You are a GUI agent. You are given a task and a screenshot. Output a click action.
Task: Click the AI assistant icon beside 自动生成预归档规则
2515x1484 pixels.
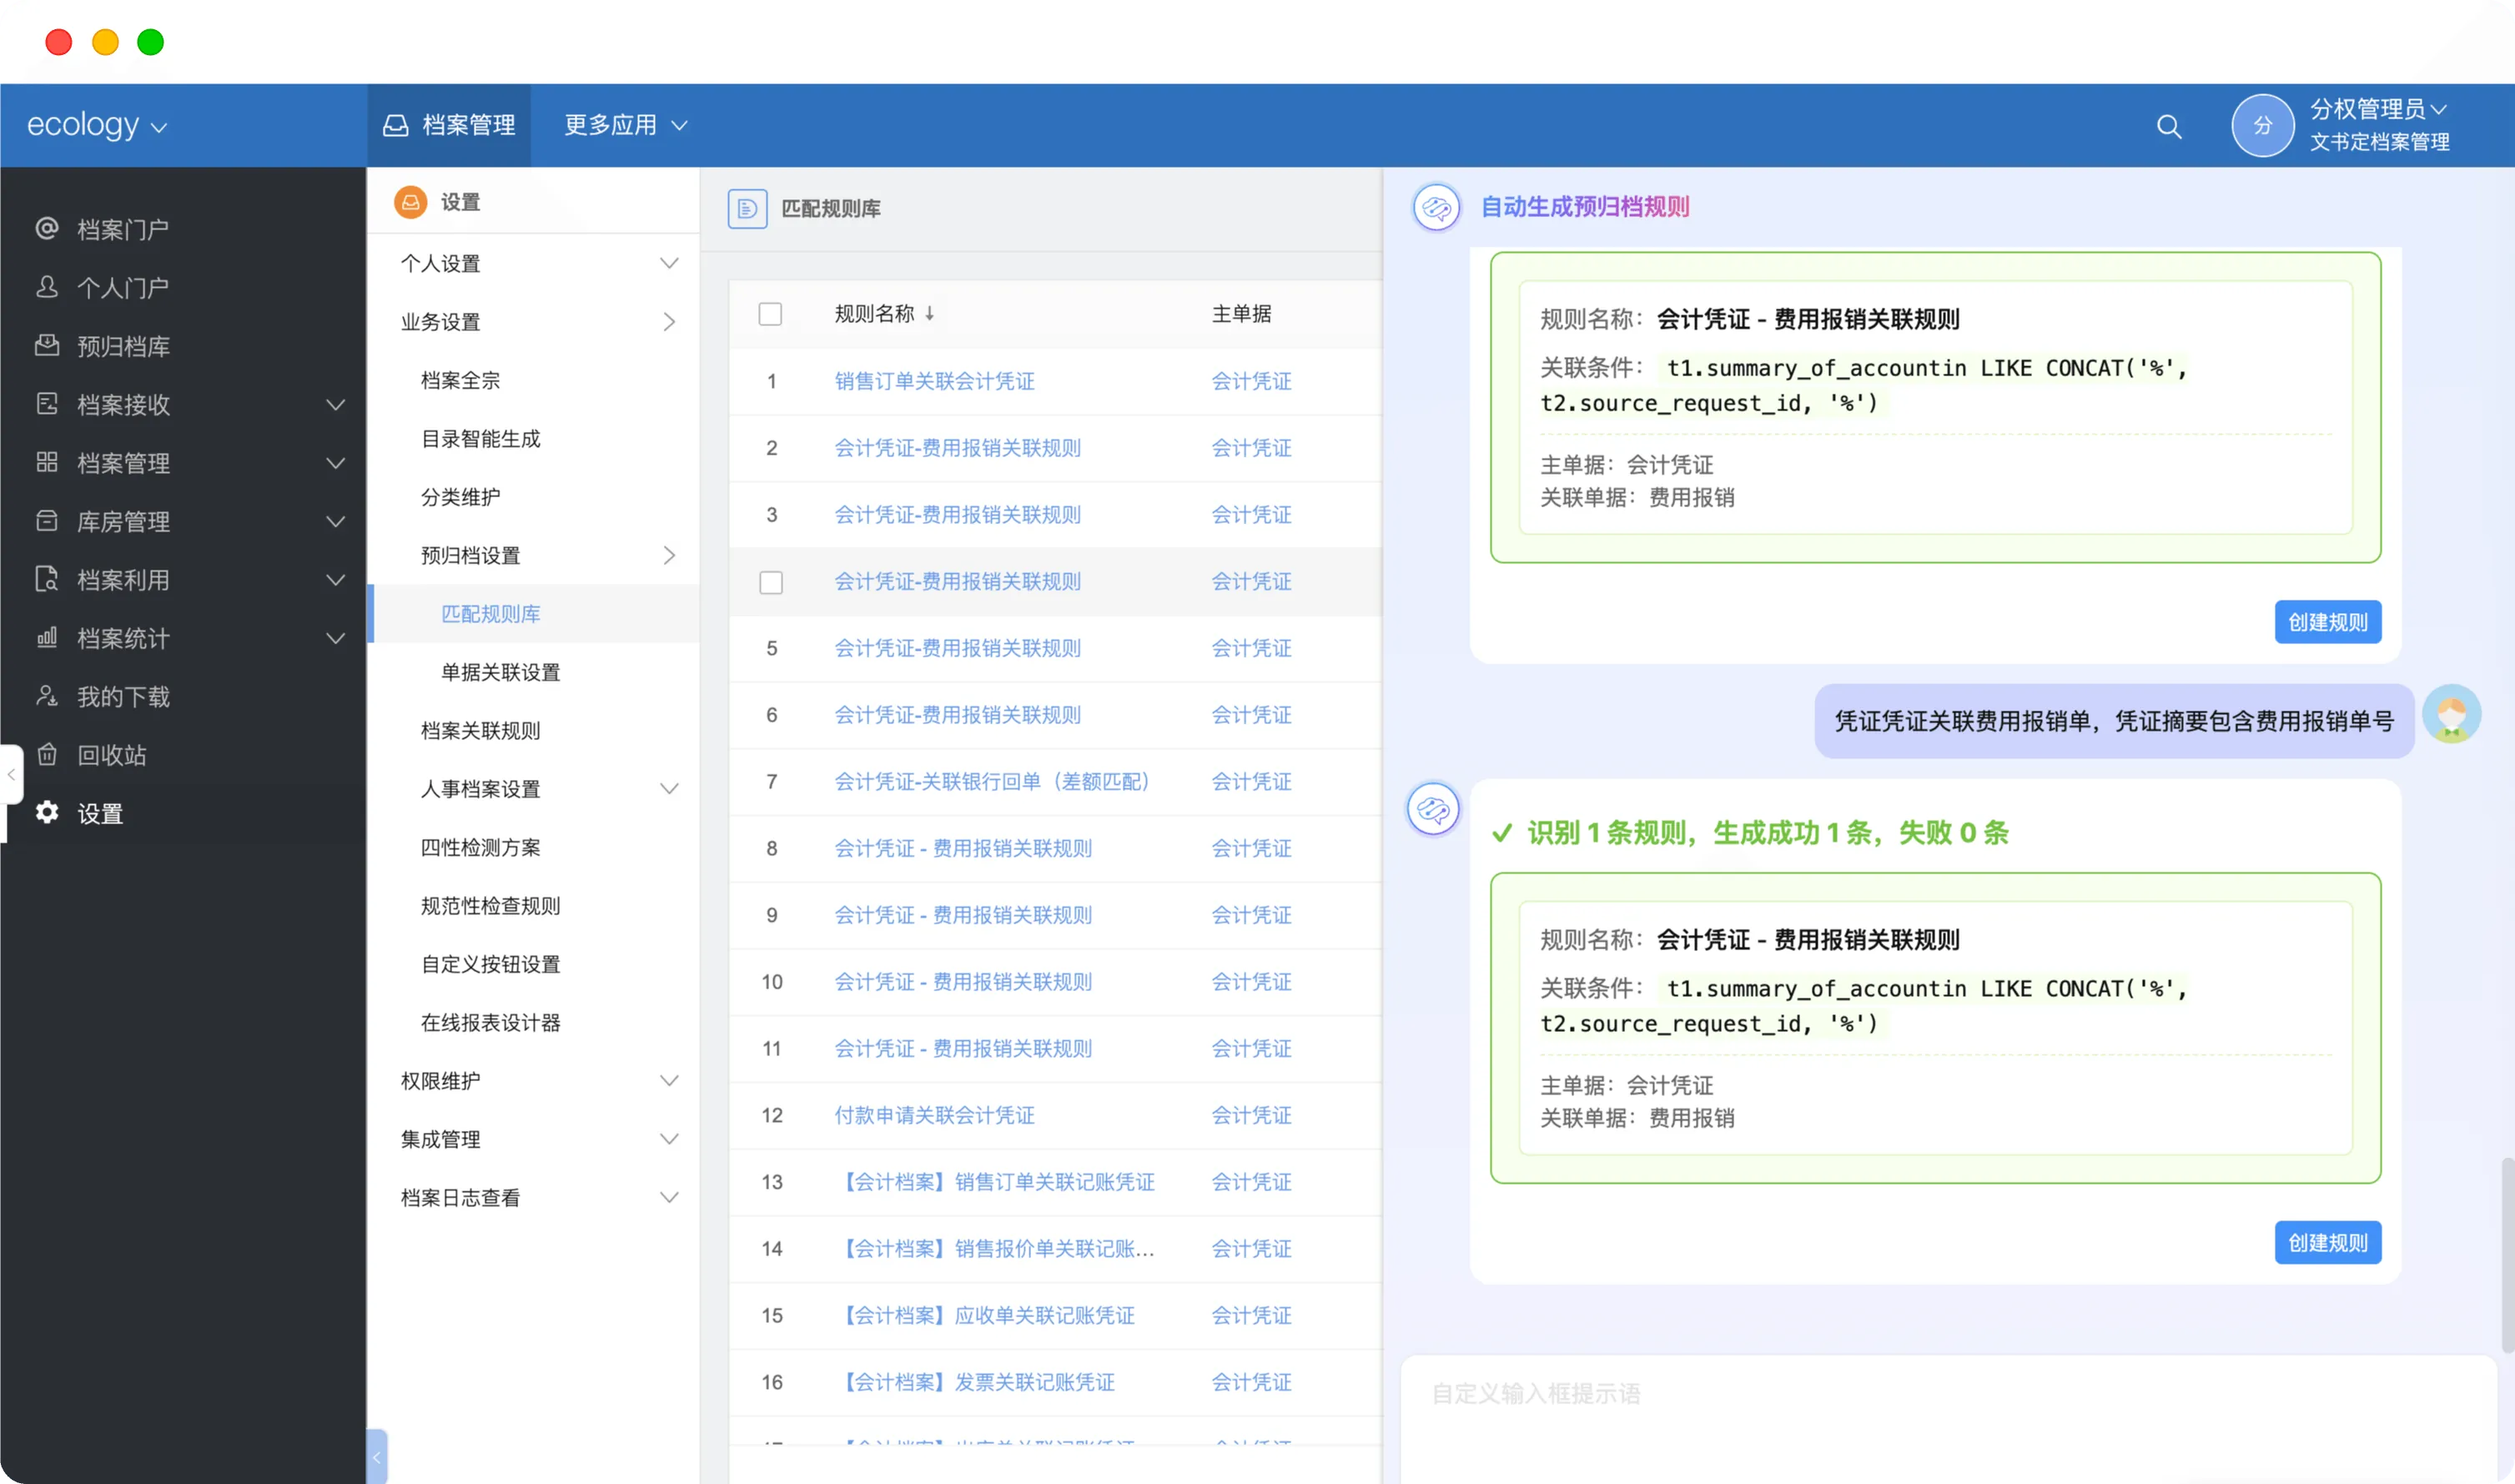1436,207
